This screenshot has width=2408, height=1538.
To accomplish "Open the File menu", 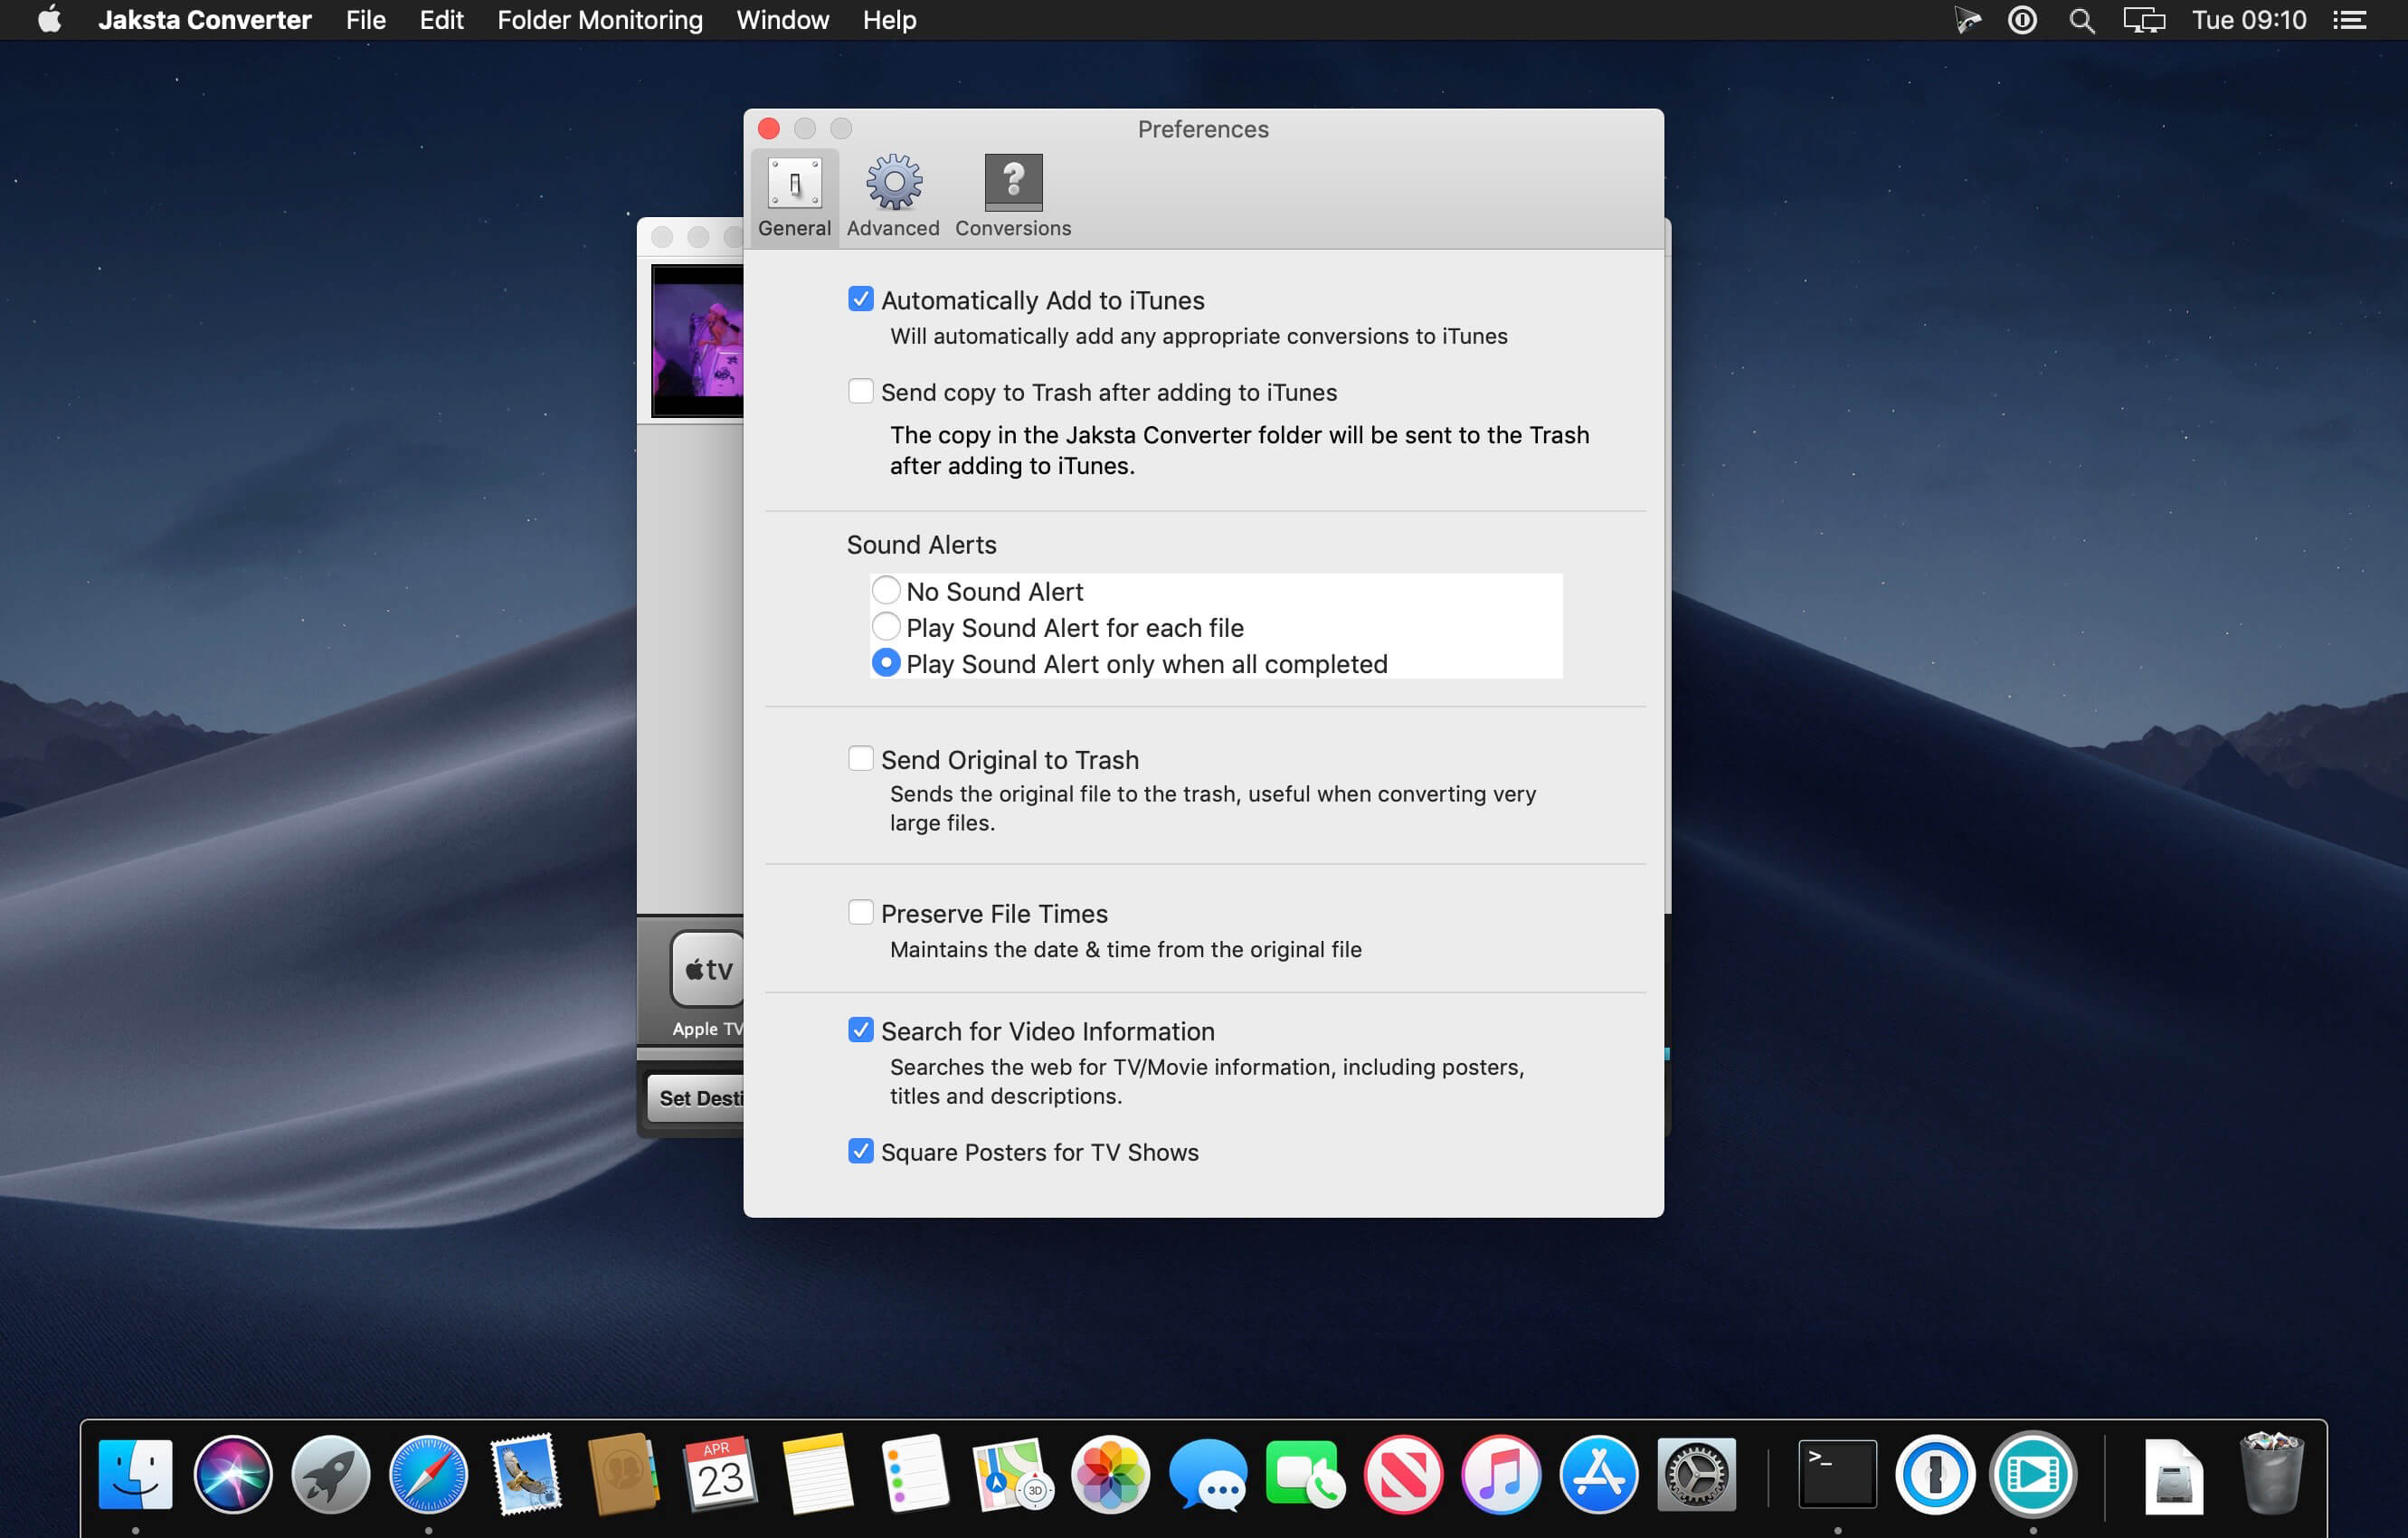I will tap(366, 20).
